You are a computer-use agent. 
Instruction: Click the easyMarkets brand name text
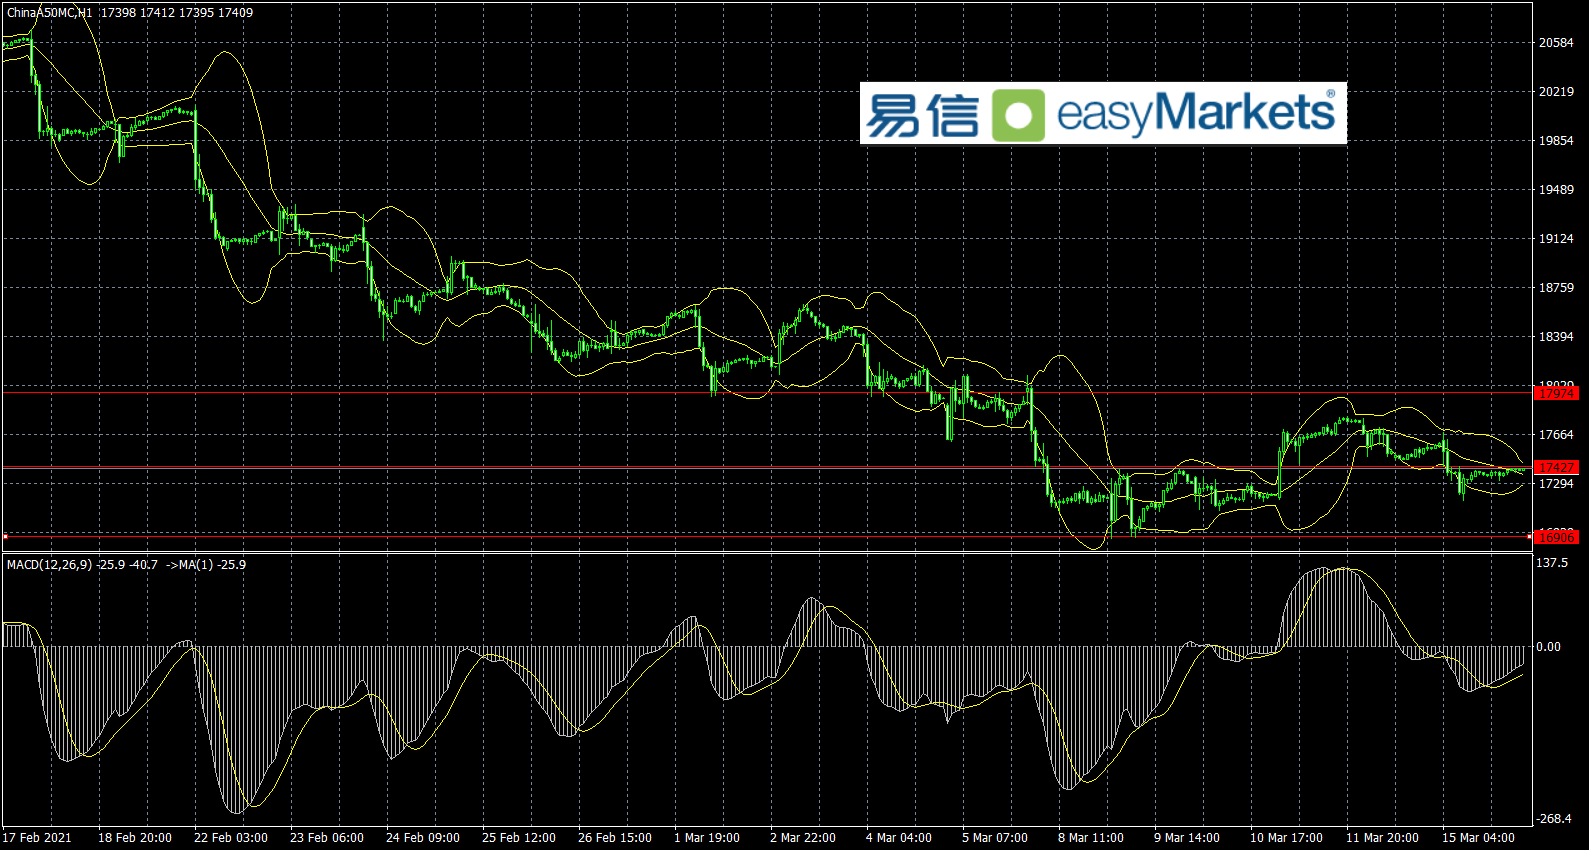click(1195, 112)
